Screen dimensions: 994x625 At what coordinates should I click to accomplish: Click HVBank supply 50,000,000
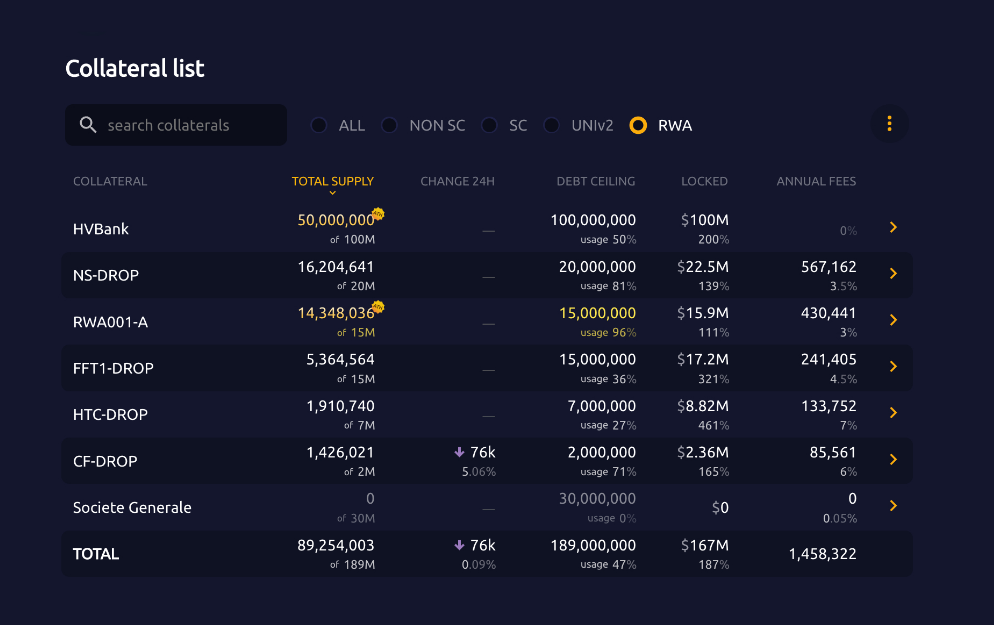(336, 220)
